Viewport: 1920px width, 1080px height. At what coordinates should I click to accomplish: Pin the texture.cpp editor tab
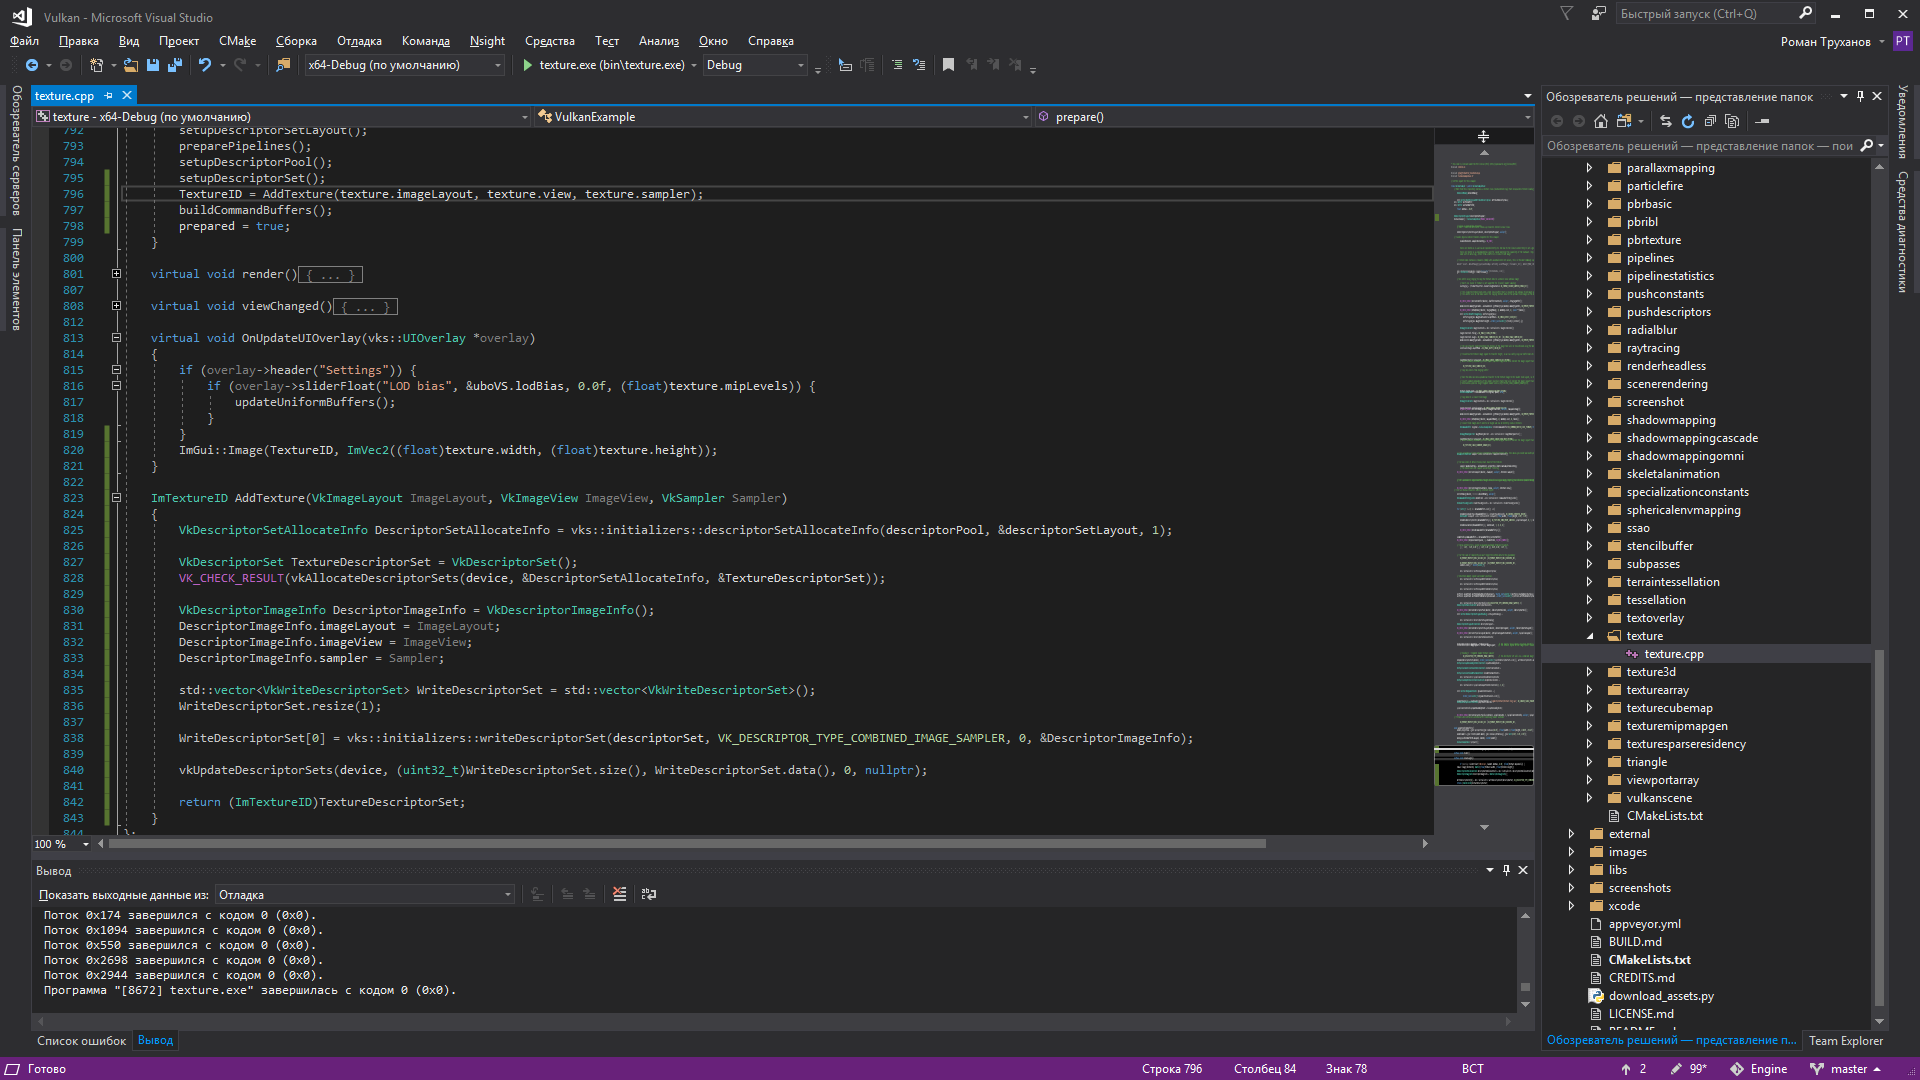[x=108, y=96]
